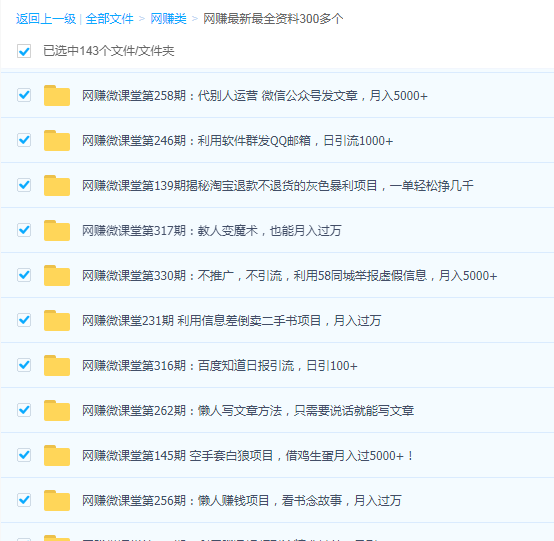This screenshot has width=554, height=541.
Task: Open the folder icon for 第258期 course
Action: click(x=57, y=95)
